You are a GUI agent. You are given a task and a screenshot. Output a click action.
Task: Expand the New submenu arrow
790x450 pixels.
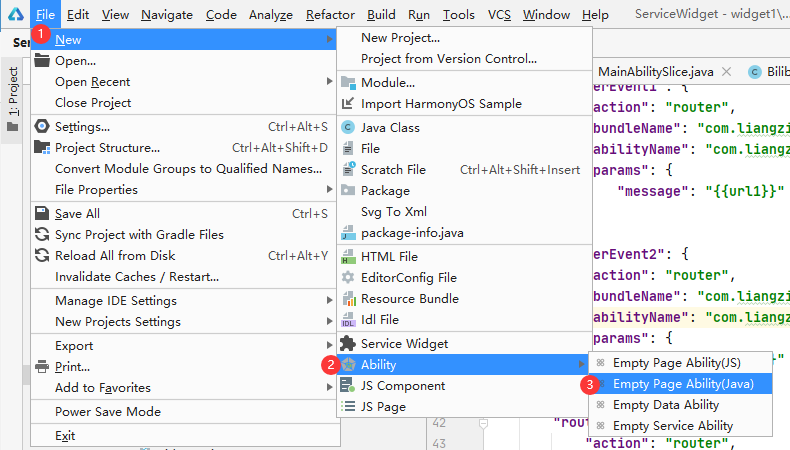click(x=329, y=39)
